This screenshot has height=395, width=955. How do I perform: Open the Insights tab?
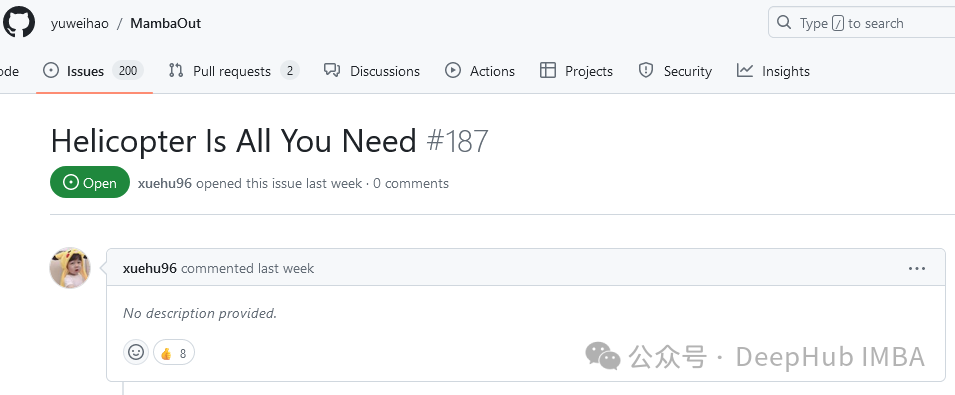[773, 71]
